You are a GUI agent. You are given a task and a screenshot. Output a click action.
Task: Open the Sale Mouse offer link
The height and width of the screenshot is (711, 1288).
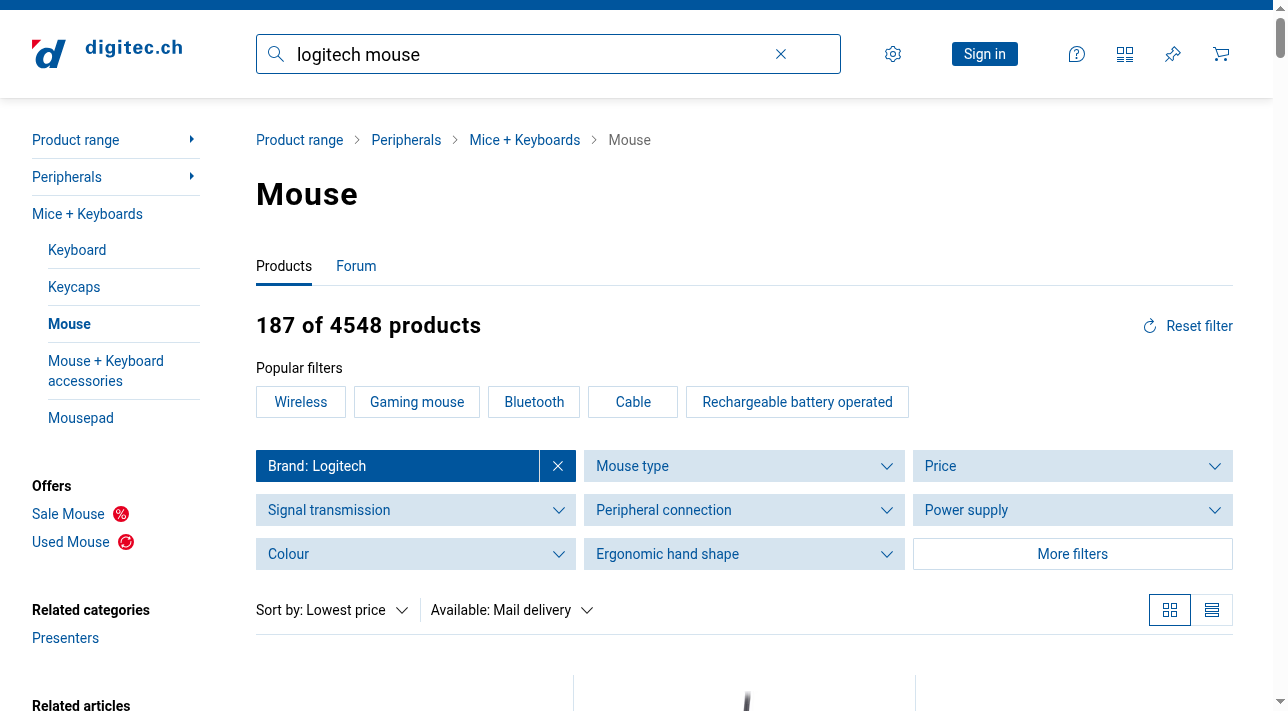(x=68, y=514)
